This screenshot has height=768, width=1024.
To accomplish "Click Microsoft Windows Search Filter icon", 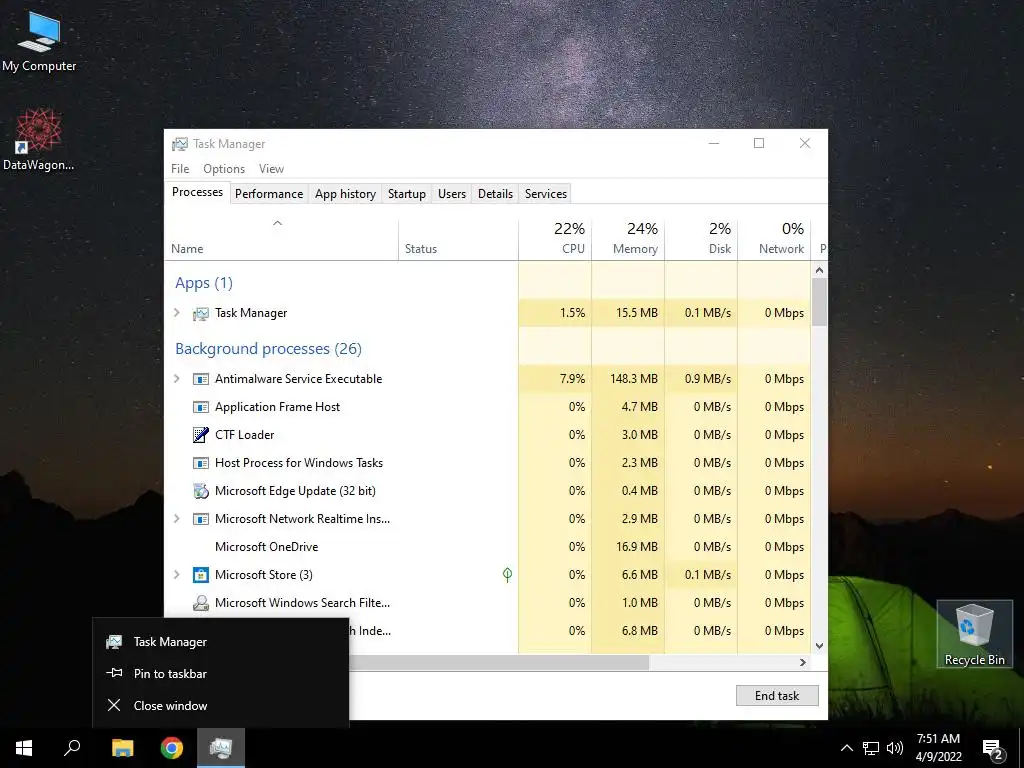I will (200, 603).
